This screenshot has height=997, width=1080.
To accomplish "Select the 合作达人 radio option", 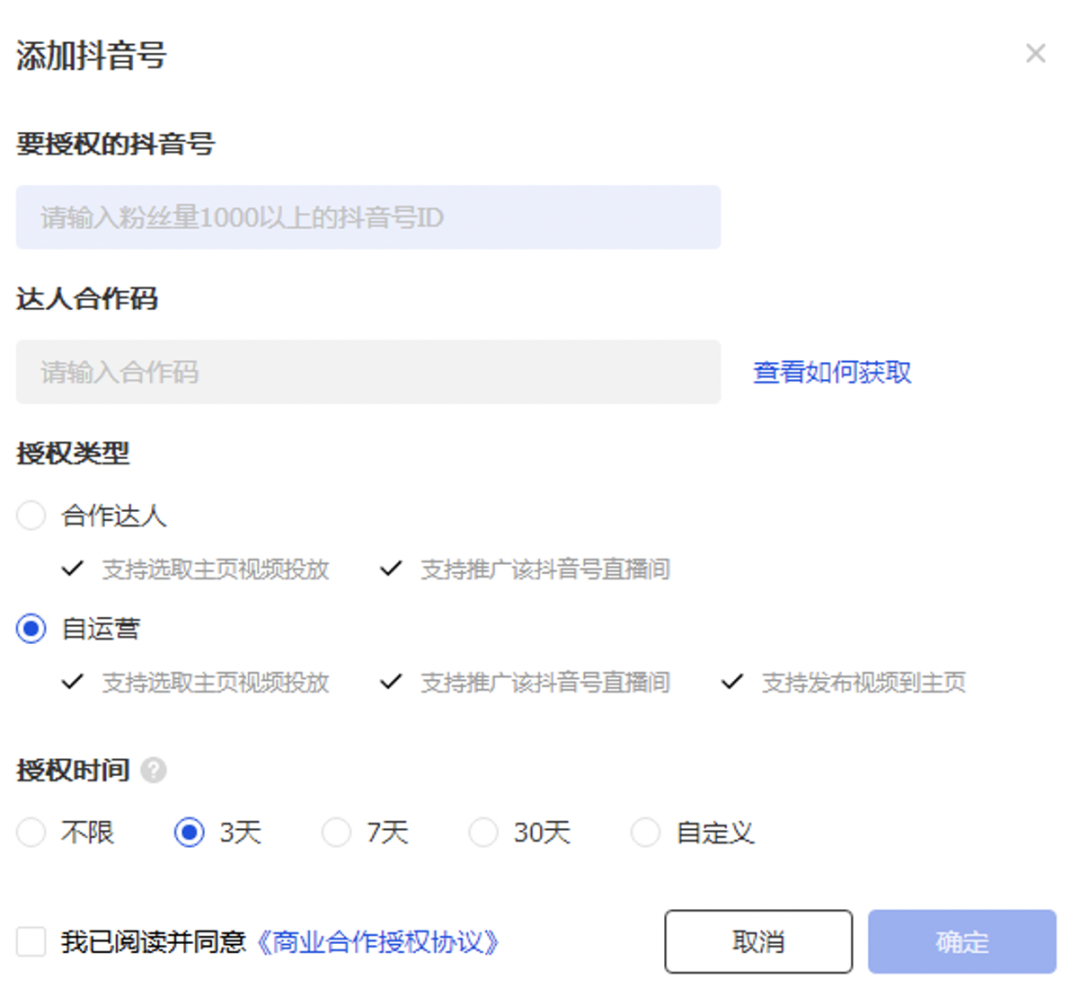I will point(31,515).
